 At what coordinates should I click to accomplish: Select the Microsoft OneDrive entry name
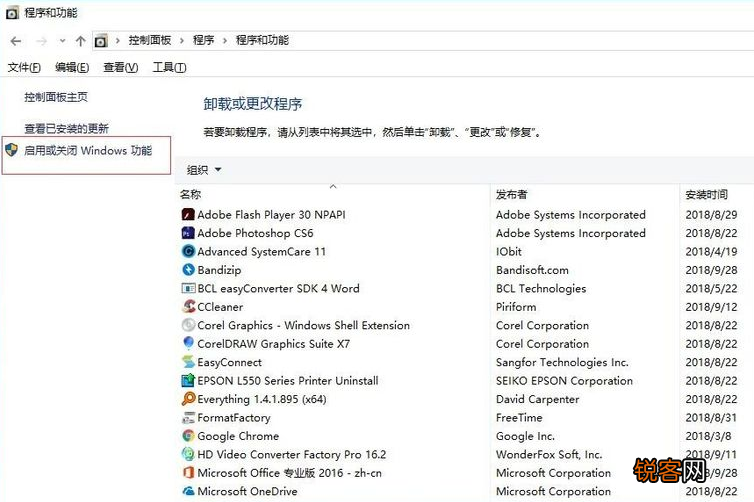(247, 491)
